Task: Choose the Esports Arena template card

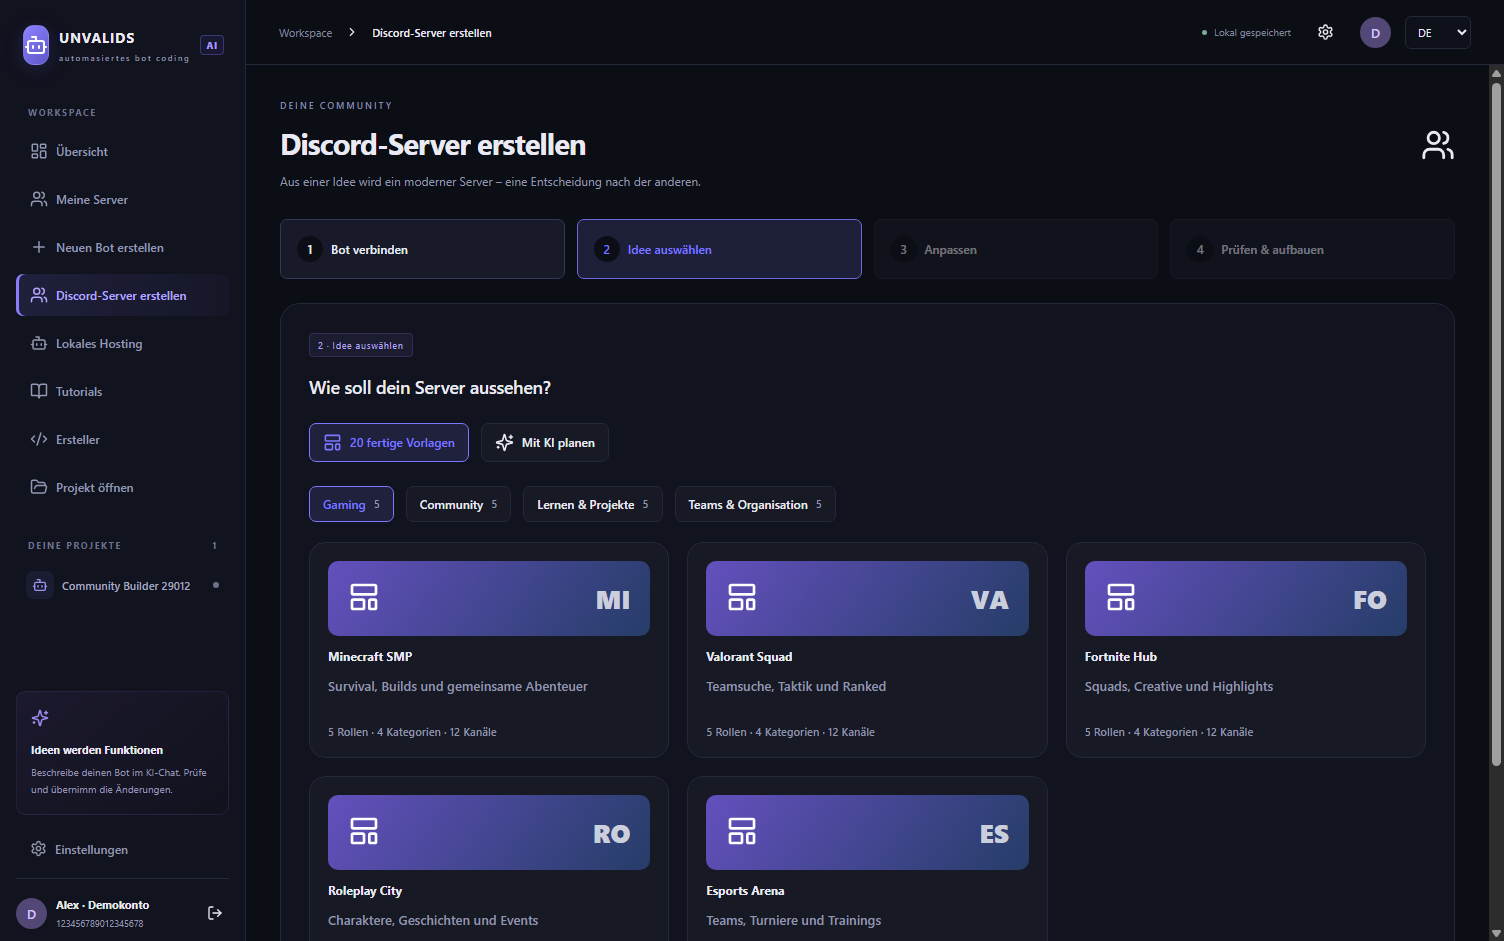Action: coord(867,859)
